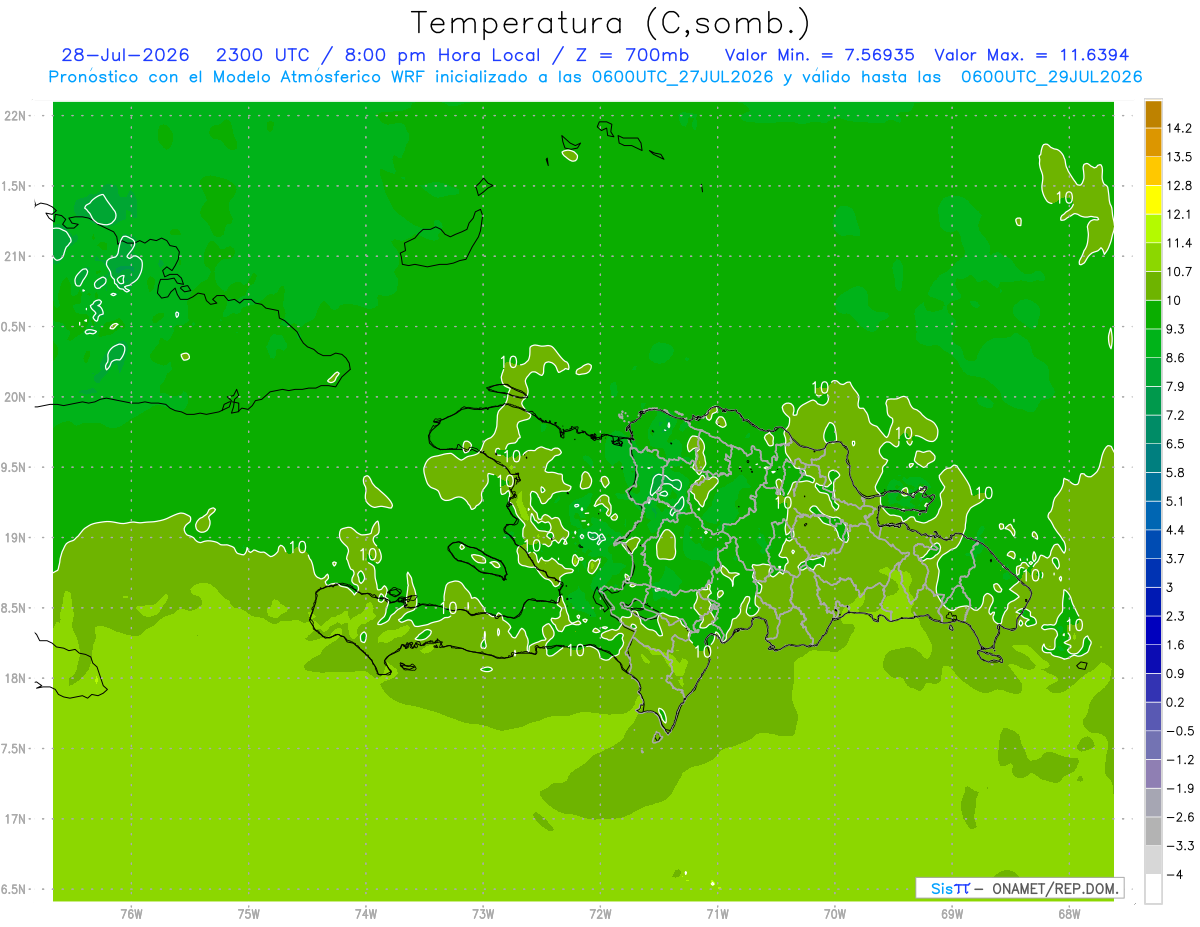
Task: Click the '17N' latitude label
Action: pos(14,820)
